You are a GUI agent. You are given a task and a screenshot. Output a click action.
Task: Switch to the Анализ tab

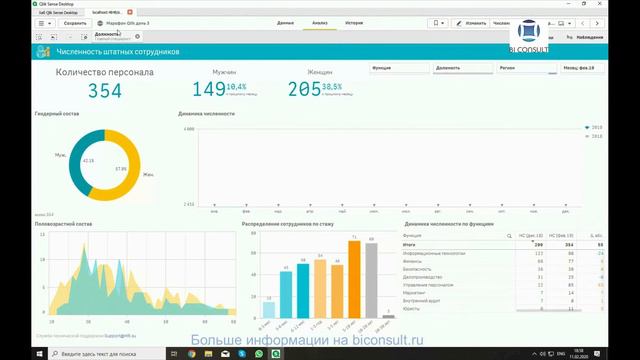(x=320, y=23)
